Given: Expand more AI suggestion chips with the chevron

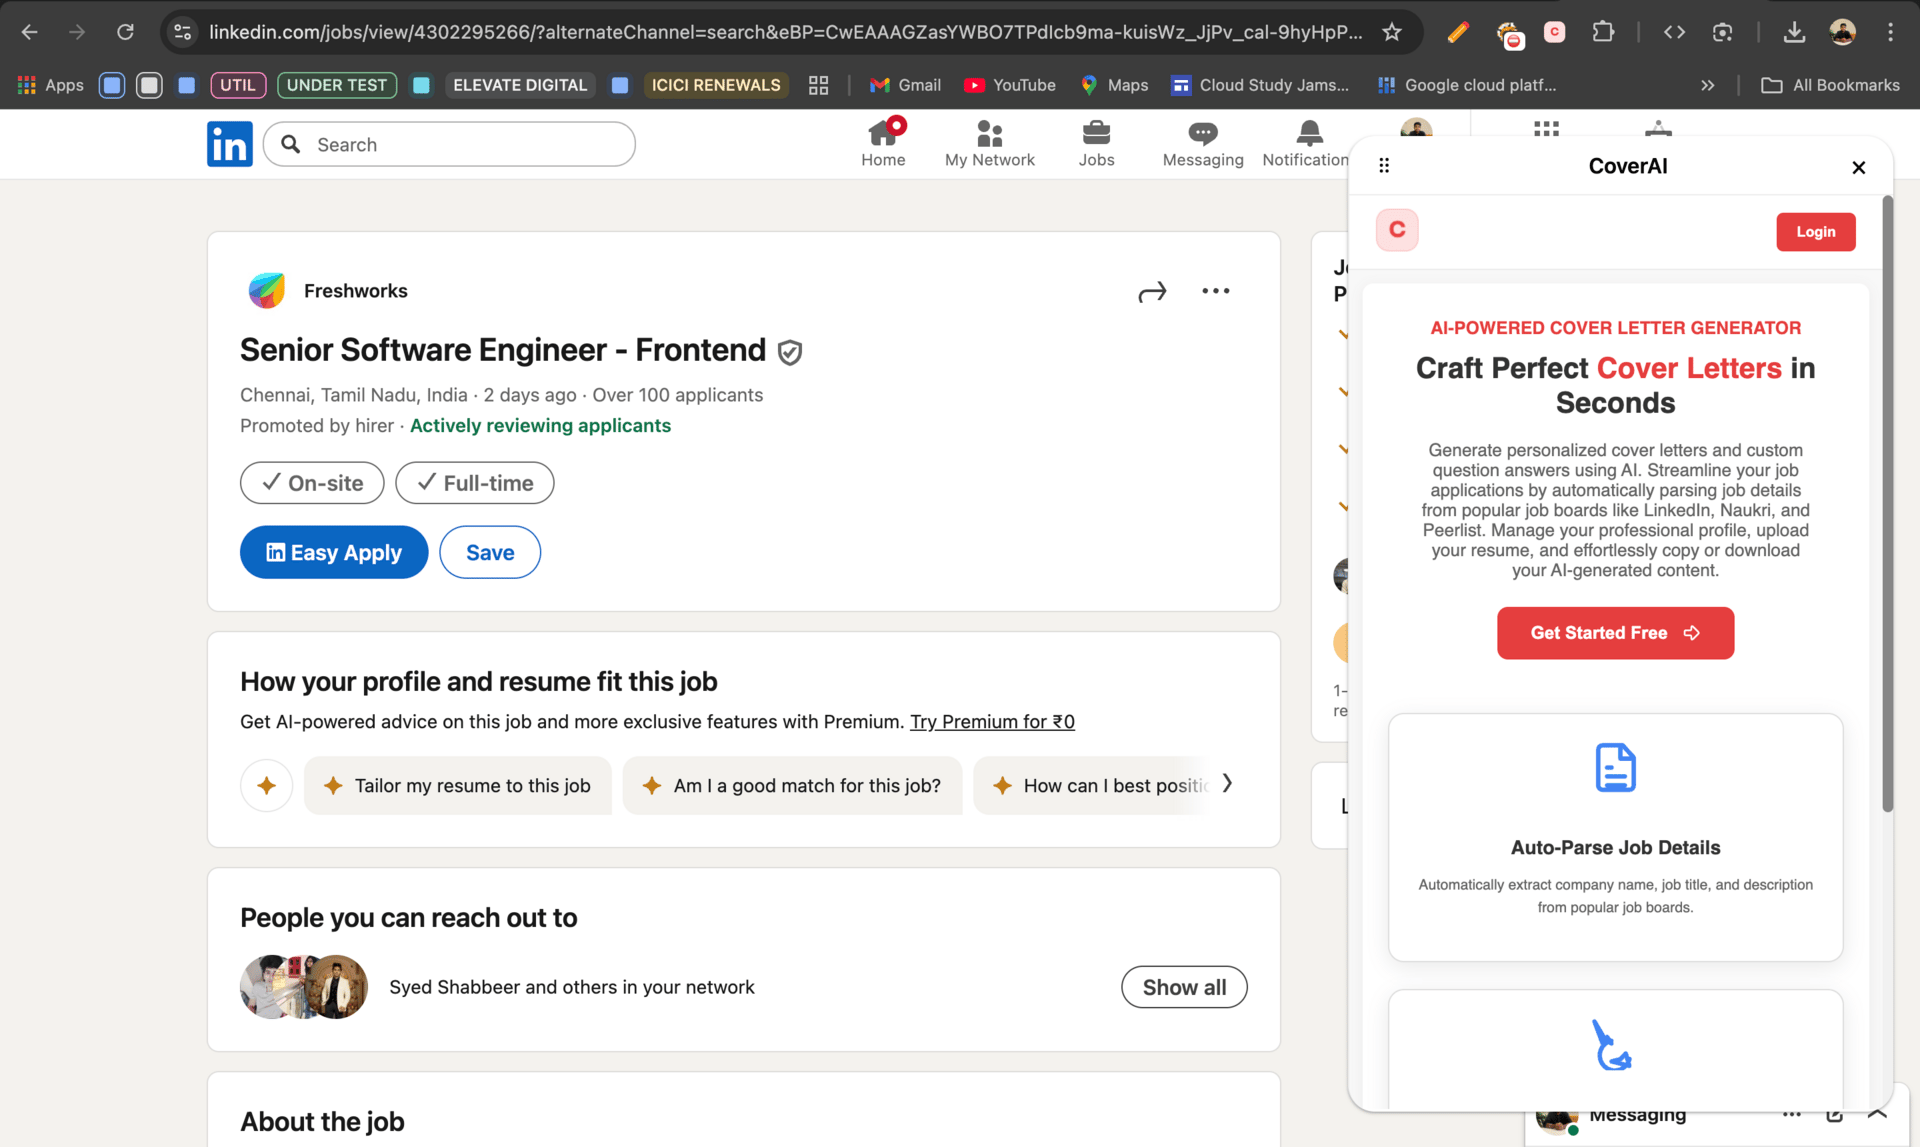Looking at the screenshot, I should pyautogui.click(x=1227, y=784).
